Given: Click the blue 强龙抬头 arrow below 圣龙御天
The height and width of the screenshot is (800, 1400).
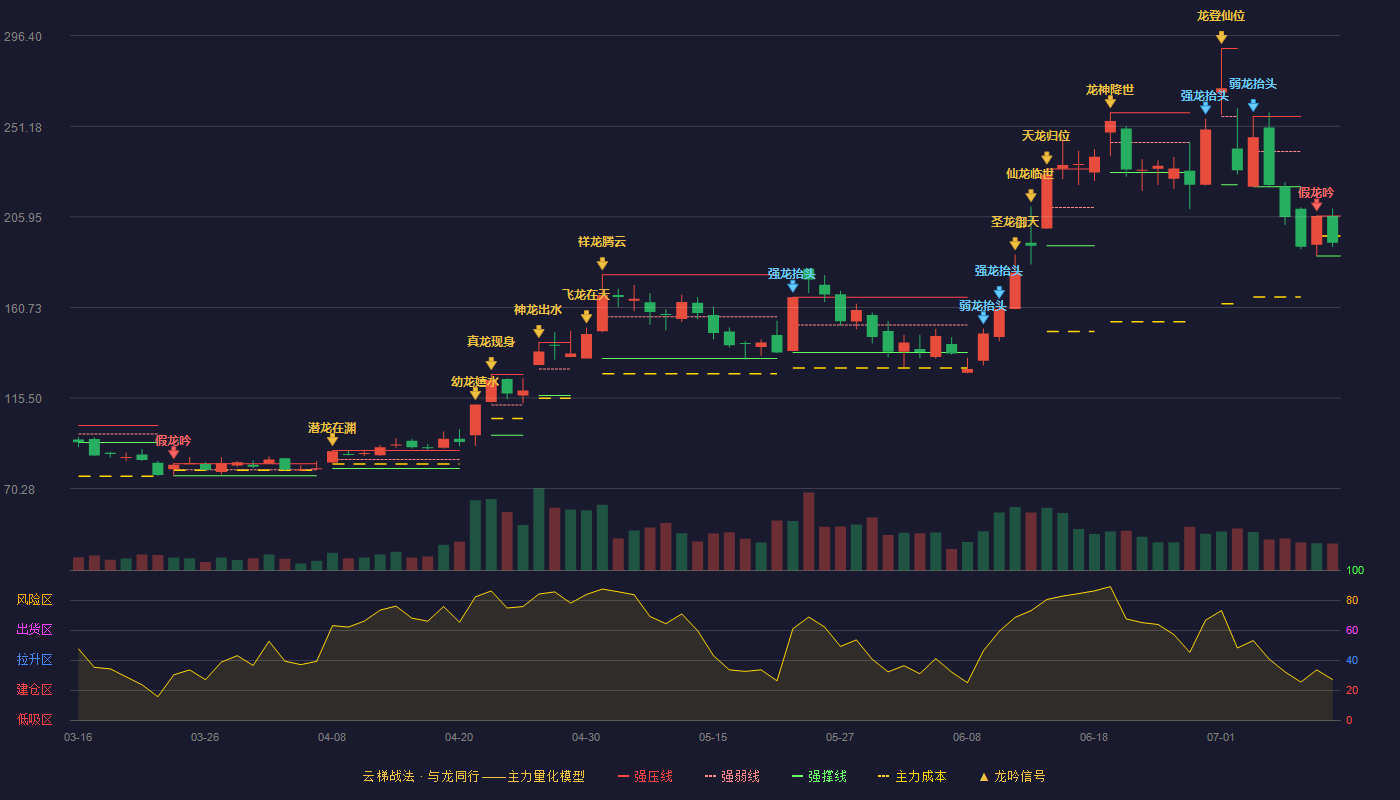Looking at the screenshot, I should pyautogui.click(x=999, y=292).
